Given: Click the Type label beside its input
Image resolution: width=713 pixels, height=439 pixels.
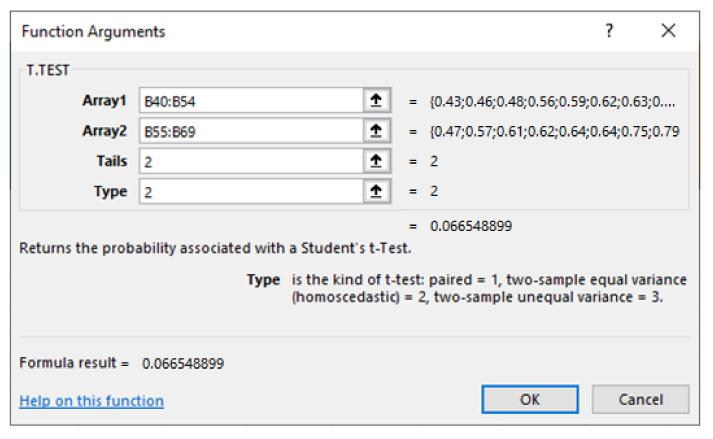Looking at the screenshot, I should coord(112,192).
